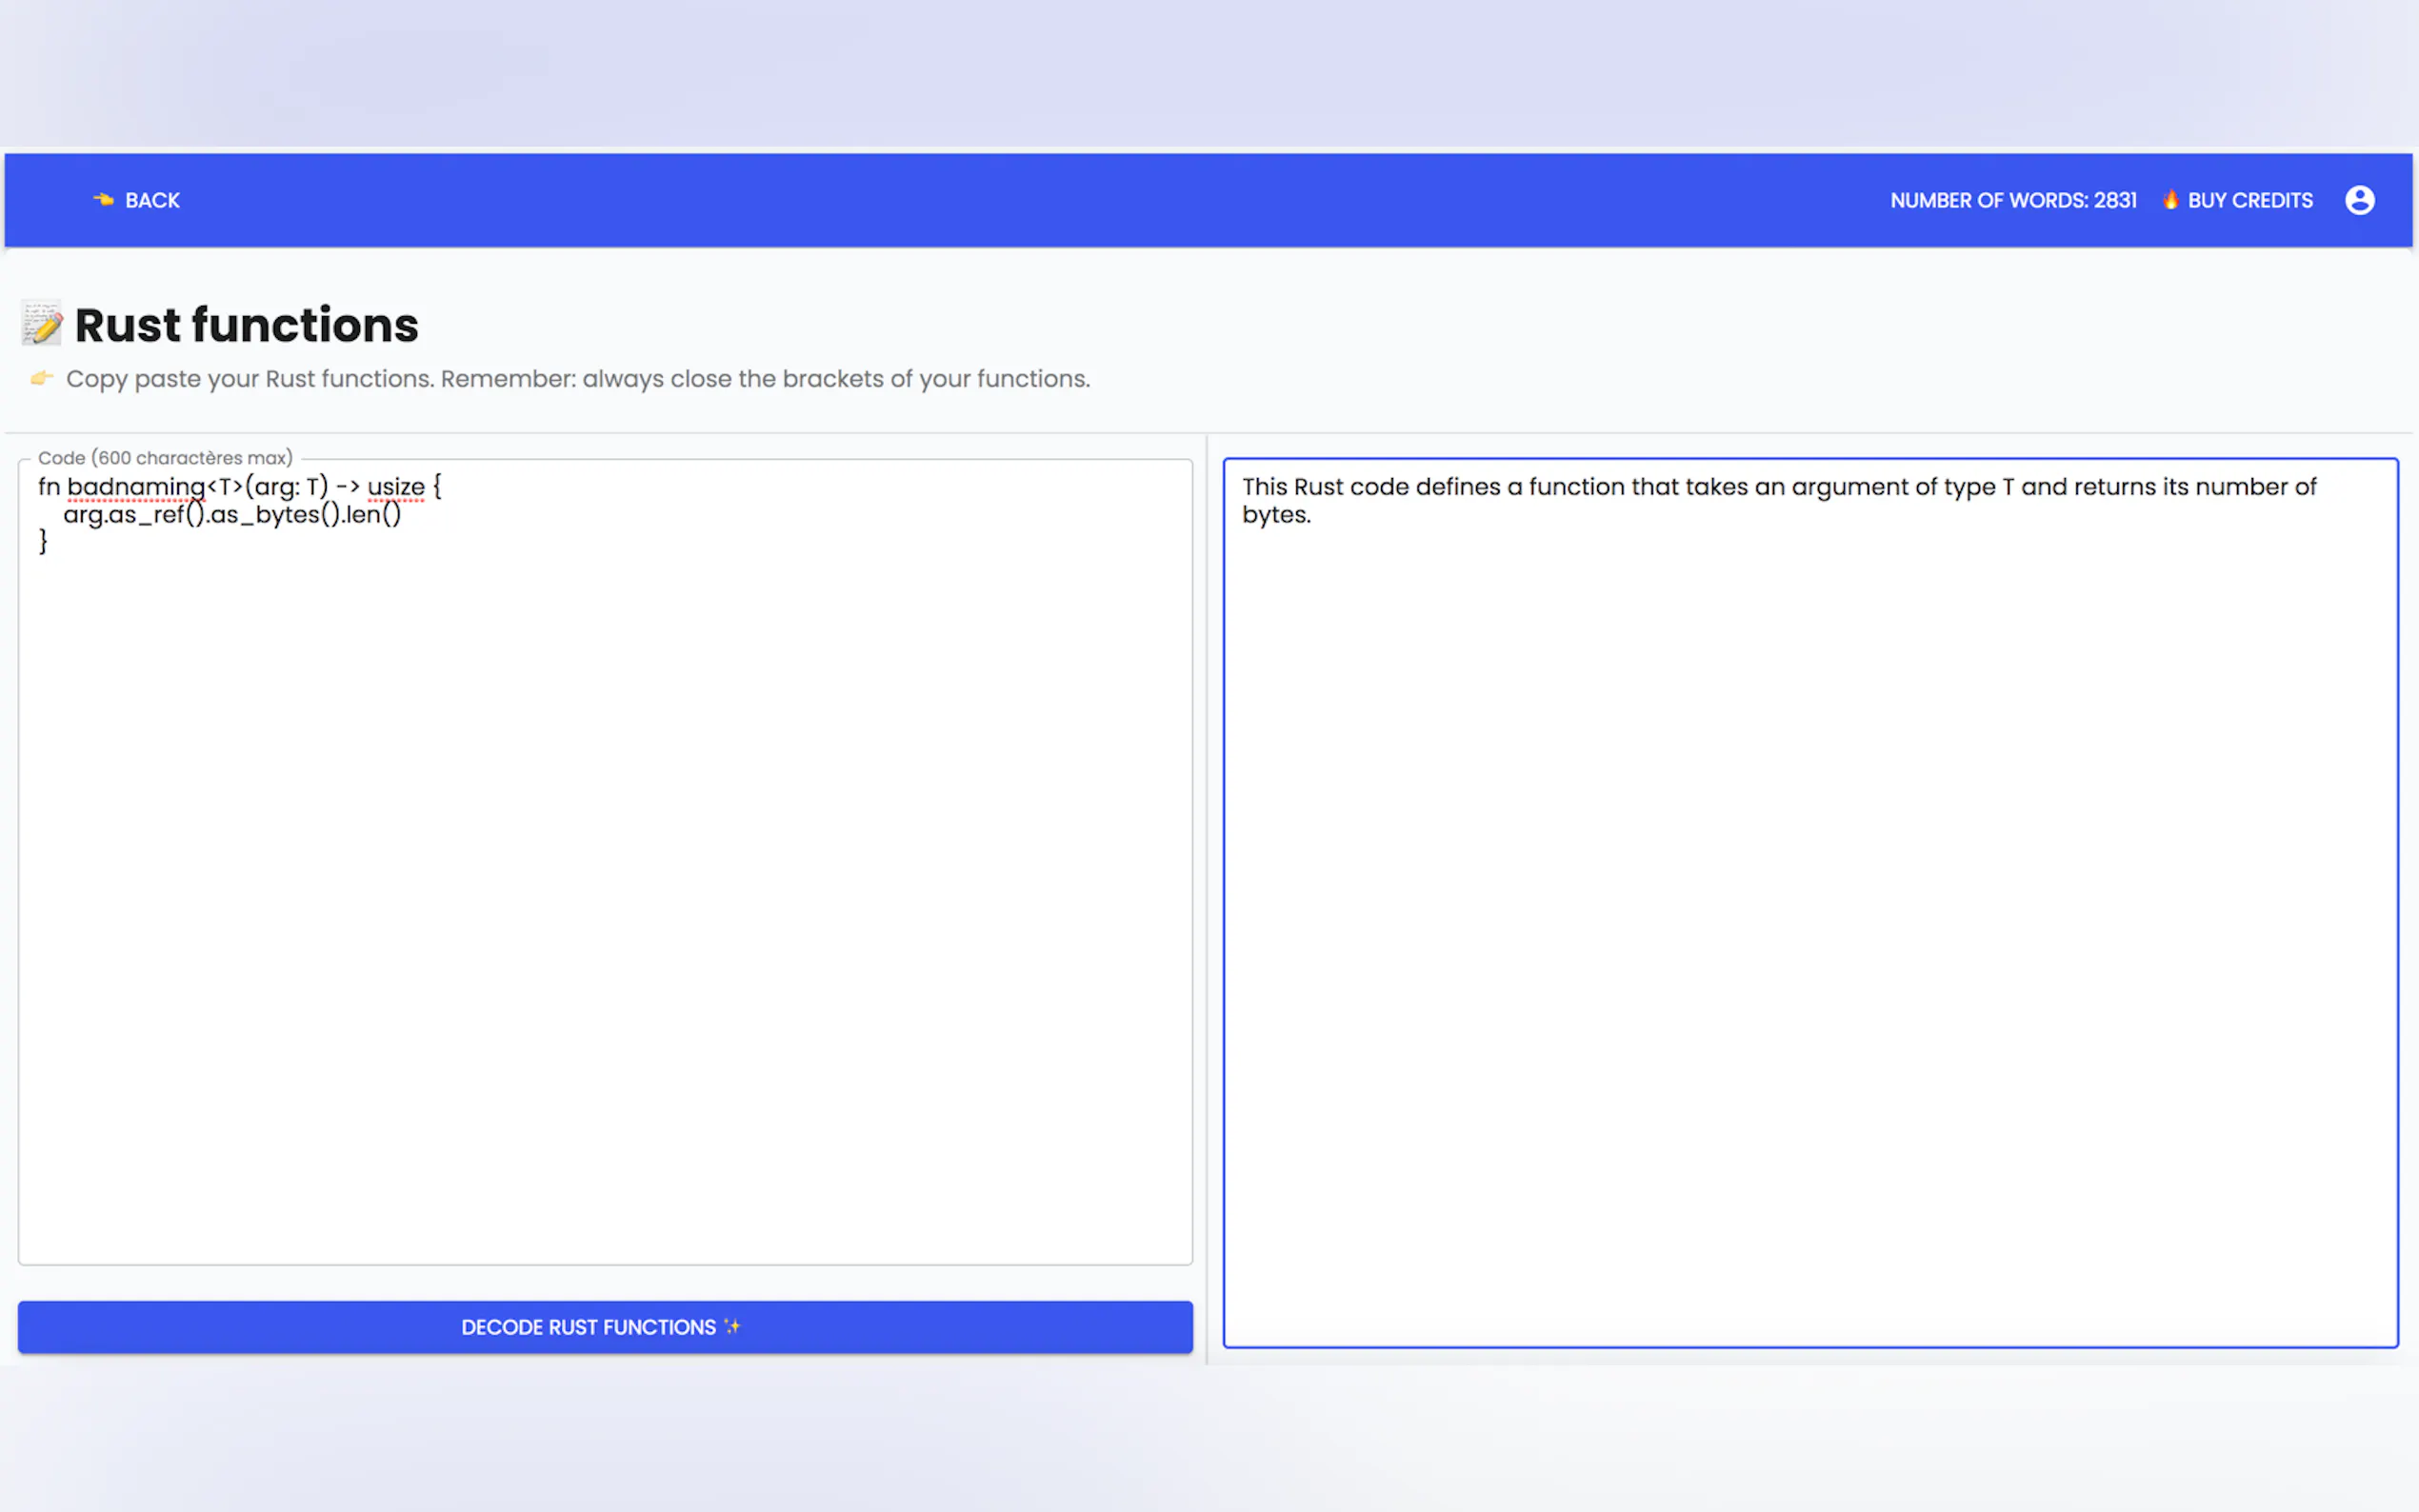Click the memo pencil emoji beside the title
The width and height of the screenshot is (2419, 1512).
(42, 324)
